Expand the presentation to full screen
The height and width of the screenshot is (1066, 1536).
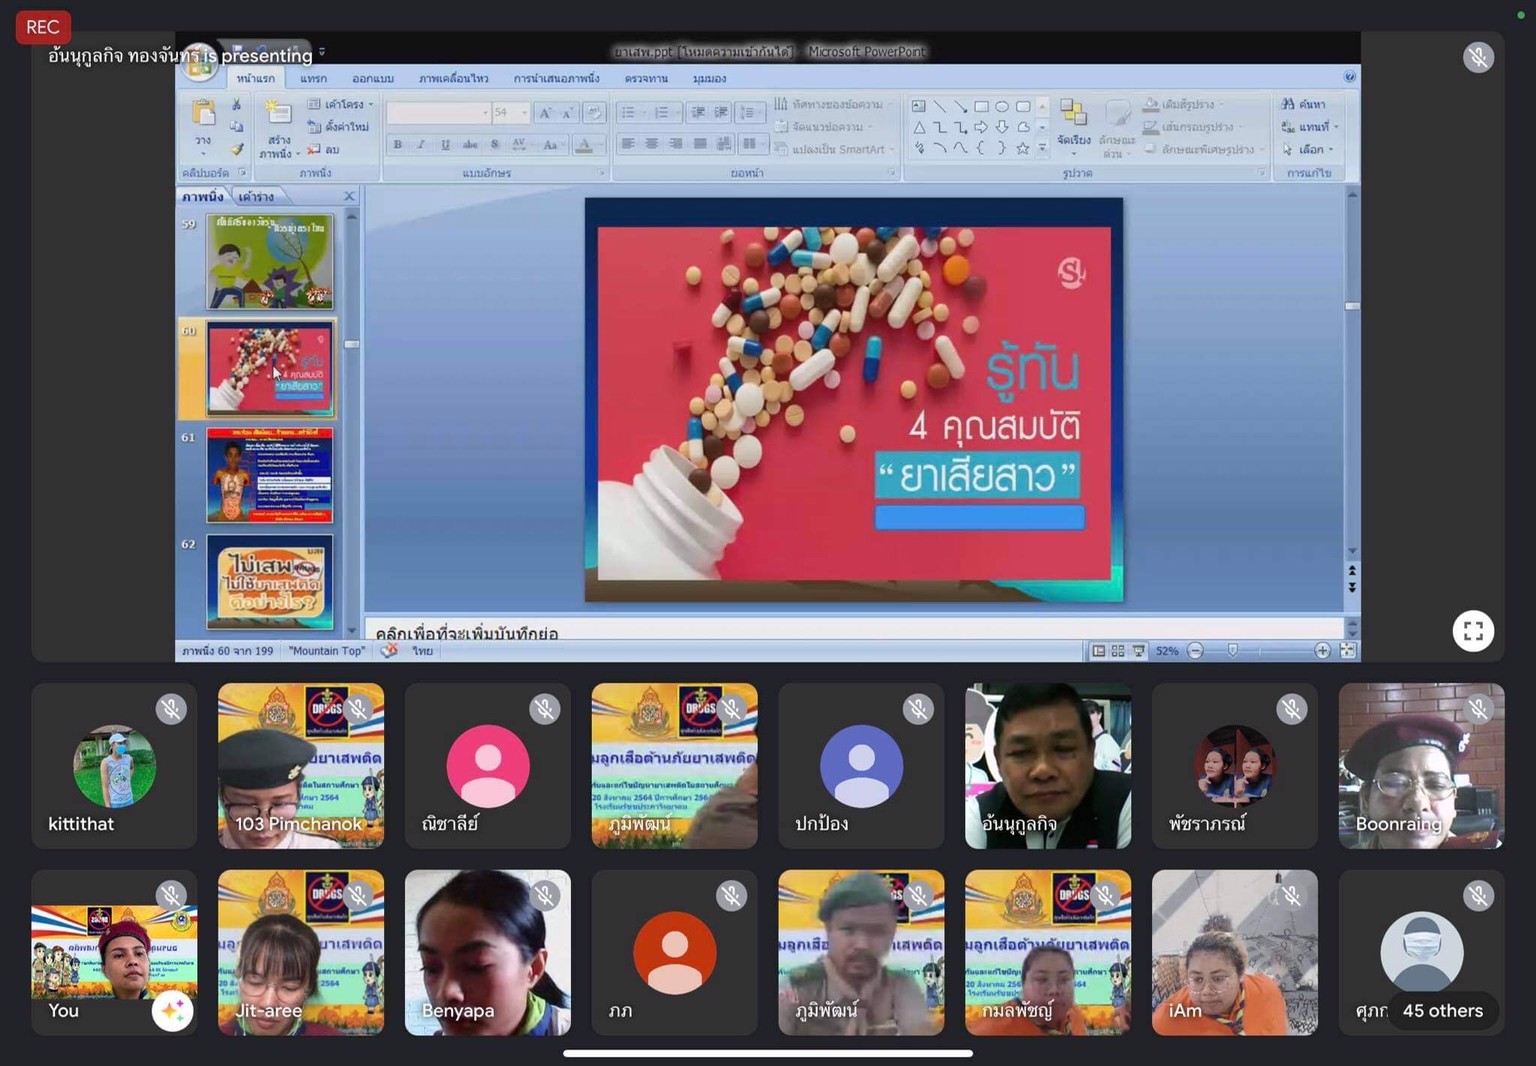1472,631
